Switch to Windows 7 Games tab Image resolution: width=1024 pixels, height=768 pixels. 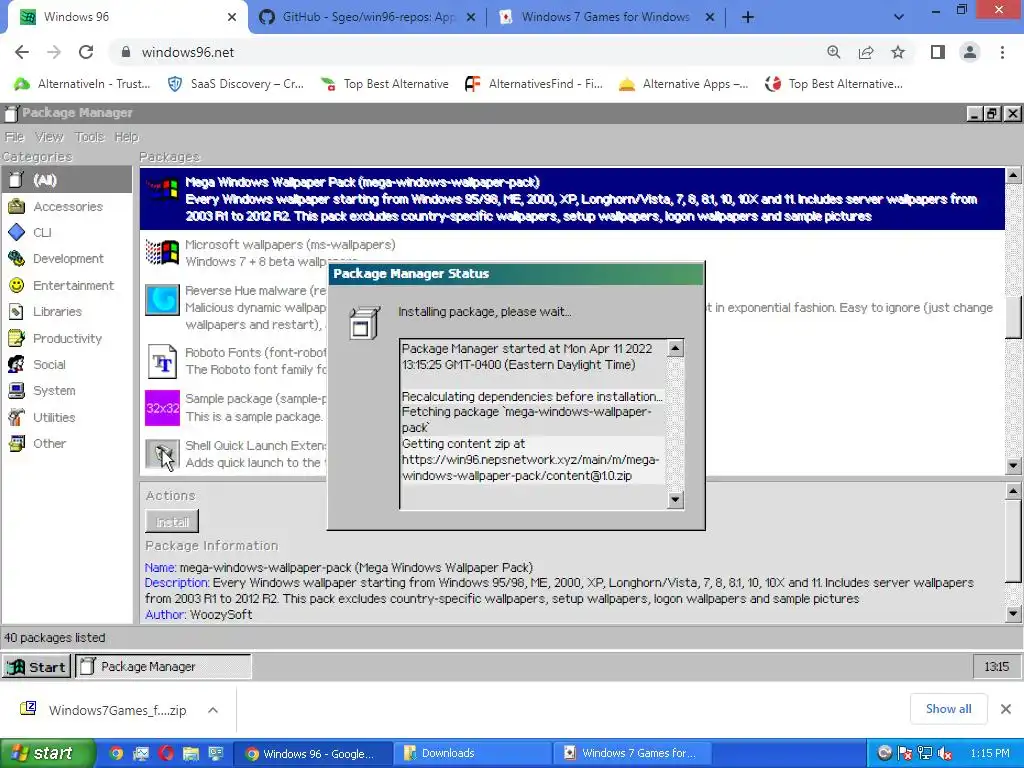click(605, 17)
